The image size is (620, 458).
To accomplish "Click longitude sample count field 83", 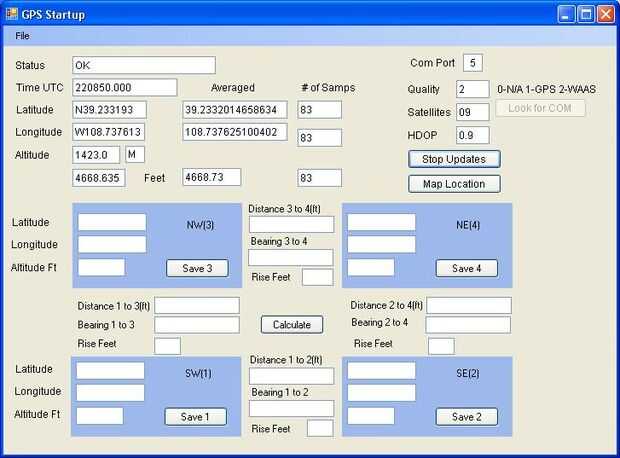I will tap(319, 138).
